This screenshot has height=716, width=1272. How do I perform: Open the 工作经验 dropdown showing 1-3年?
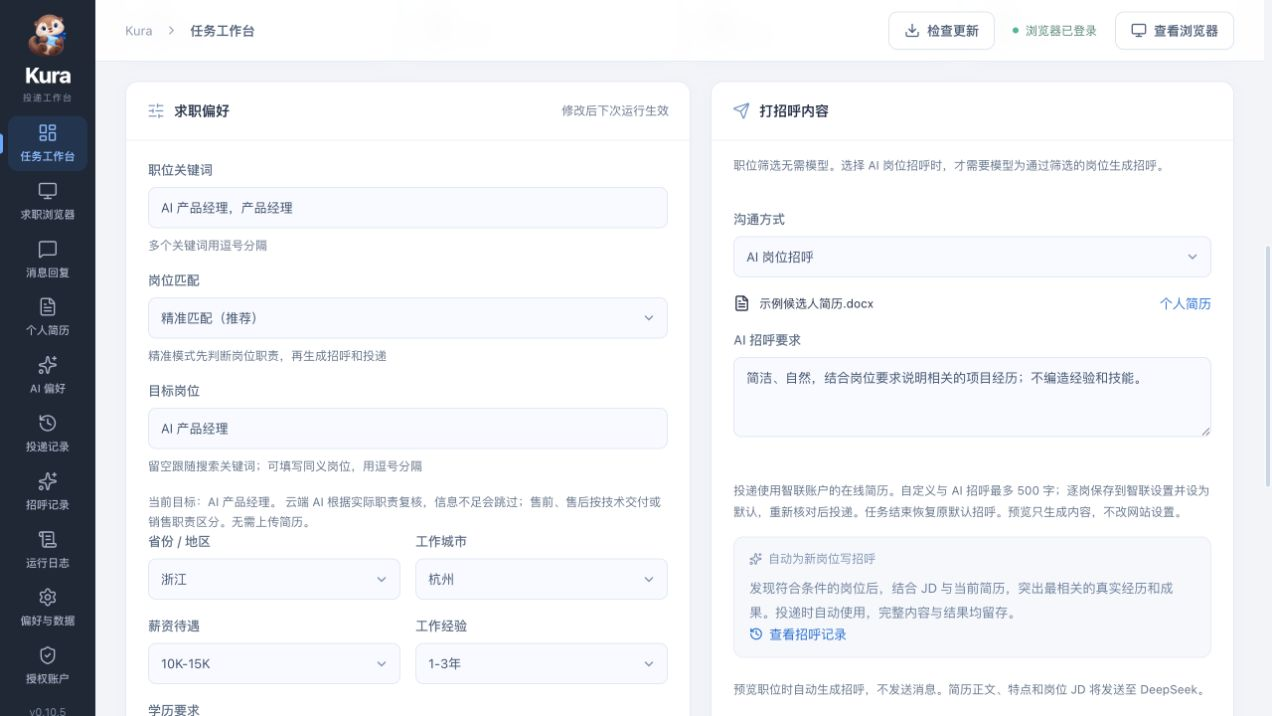pos(541,663)
